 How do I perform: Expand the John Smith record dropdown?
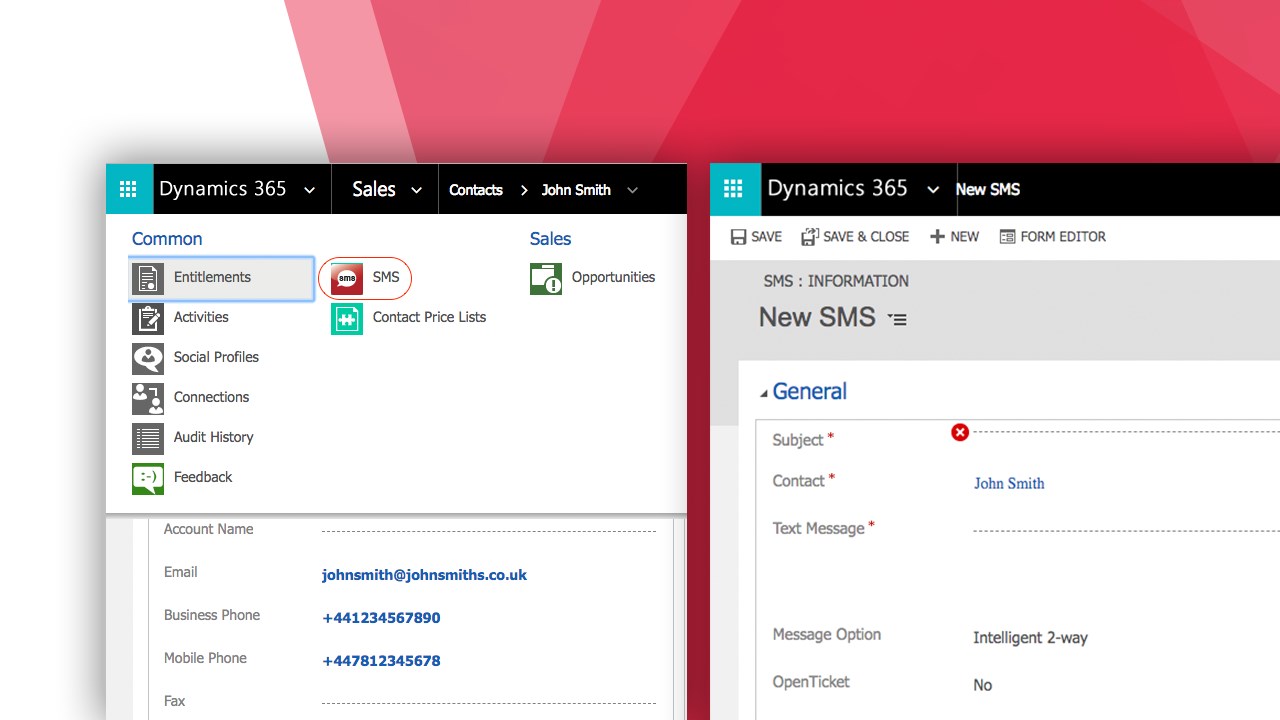tap(632, 190)
